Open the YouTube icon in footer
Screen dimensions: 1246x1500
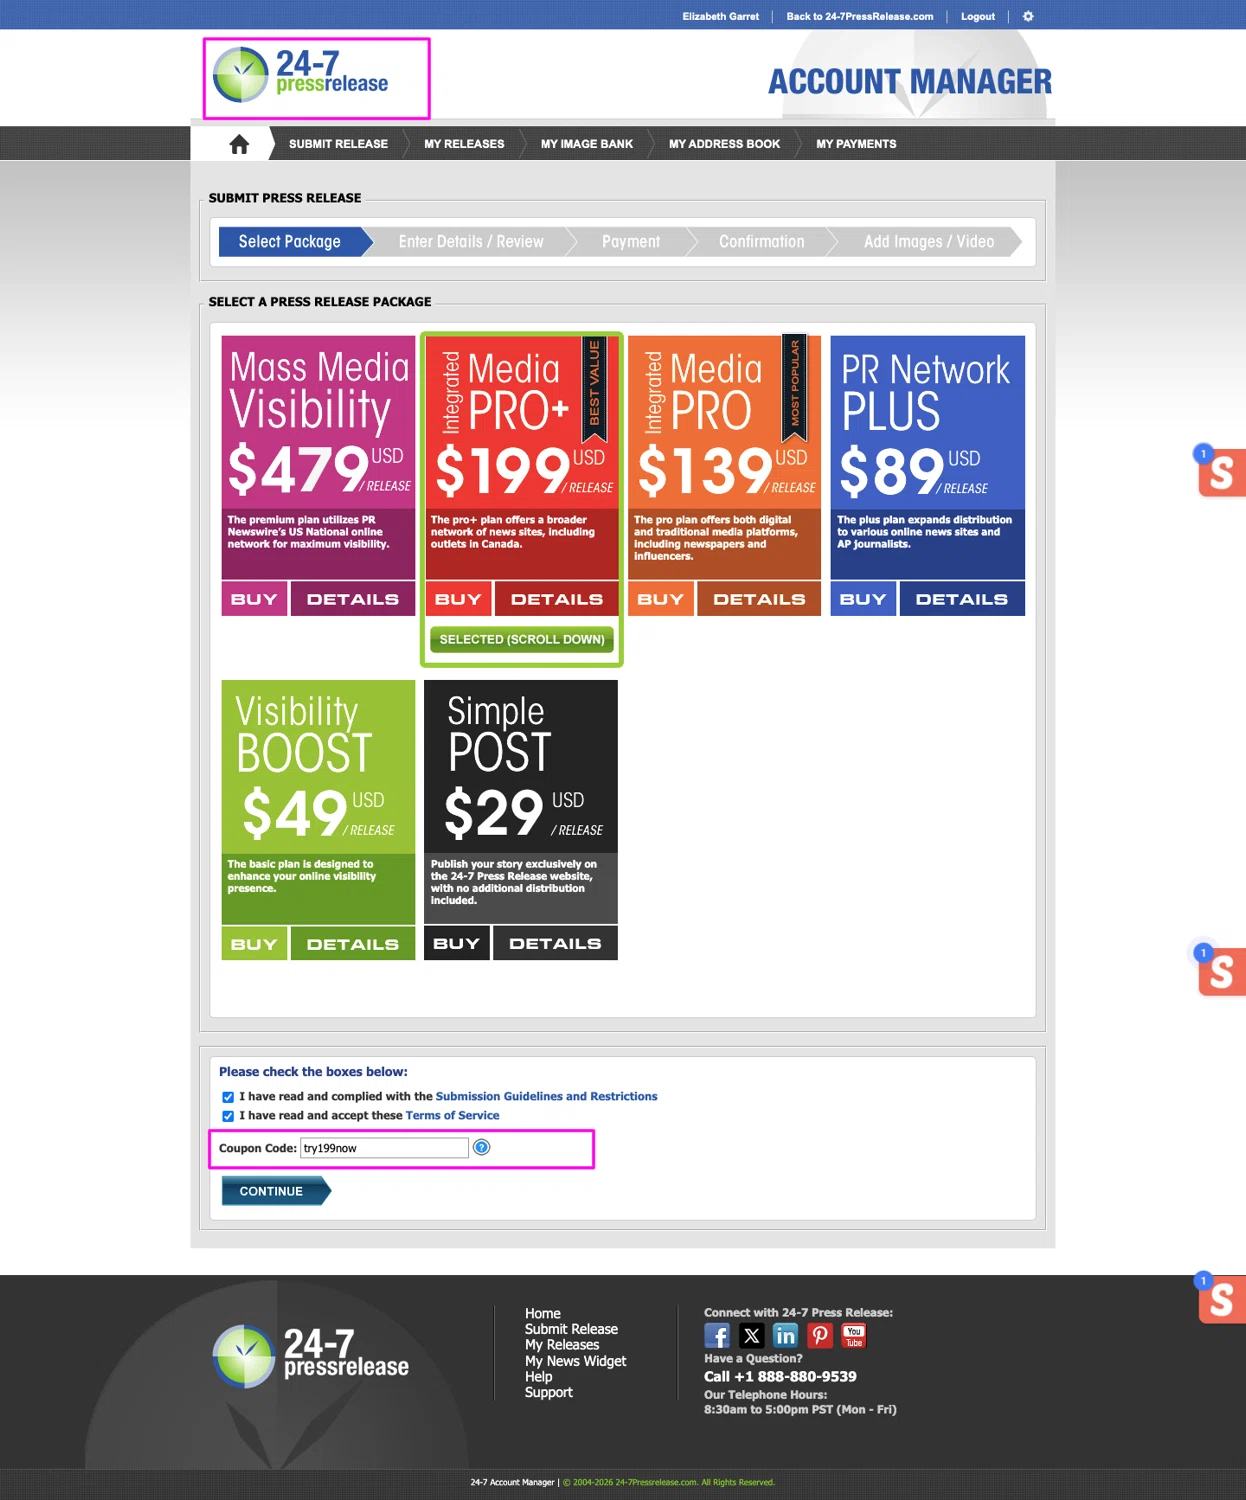tap(854, 1336)
